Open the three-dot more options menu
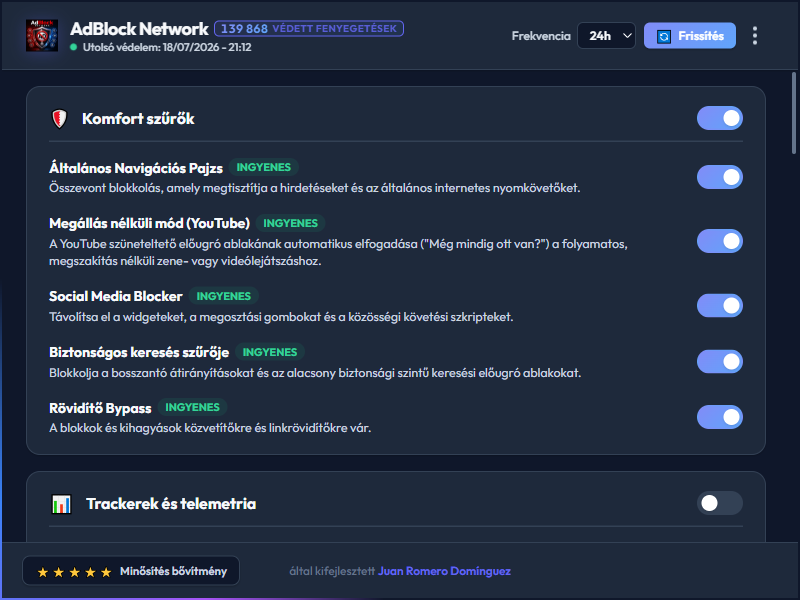 pyautogui.click(x=755, y=36)
